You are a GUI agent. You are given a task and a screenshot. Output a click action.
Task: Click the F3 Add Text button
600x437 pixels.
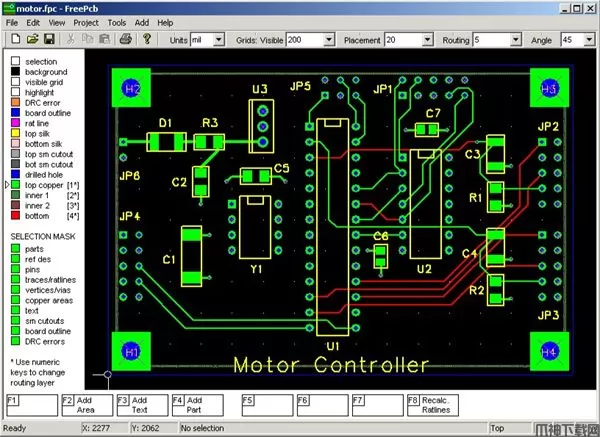(142, 405)
